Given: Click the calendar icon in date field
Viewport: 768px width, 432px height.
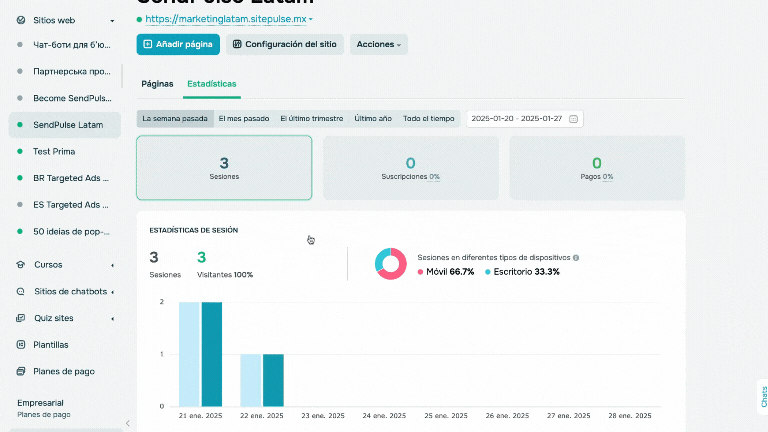Looking at the screenshot, I should point(573,119).
